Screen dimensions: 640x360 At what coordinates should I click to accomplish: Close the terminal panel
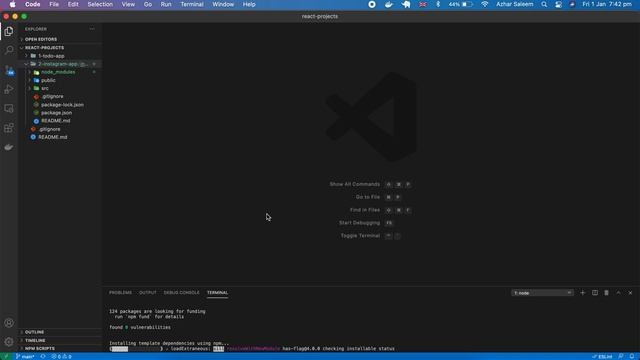(630, 293)
